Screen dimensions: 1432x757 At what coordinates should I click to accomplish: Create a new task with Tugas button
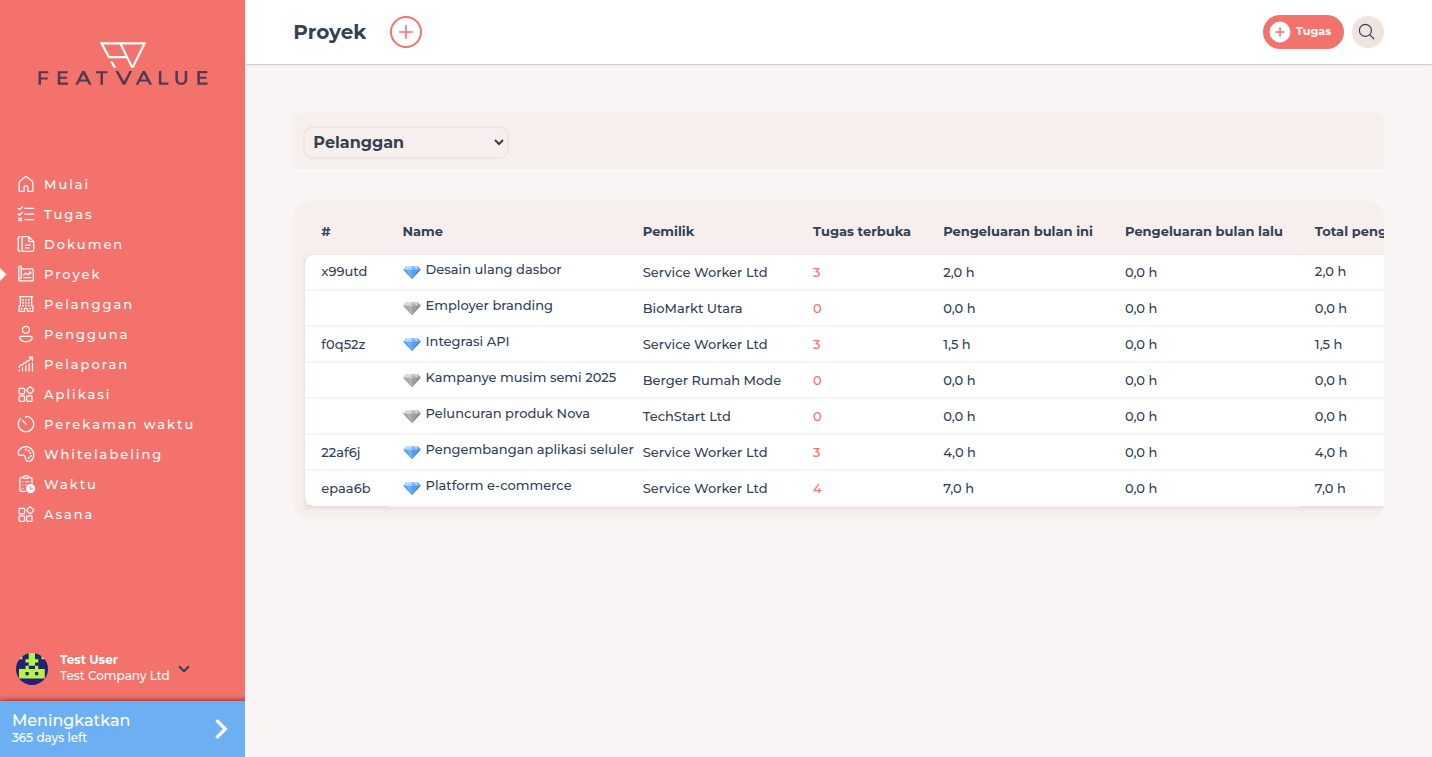(1303, 32)
